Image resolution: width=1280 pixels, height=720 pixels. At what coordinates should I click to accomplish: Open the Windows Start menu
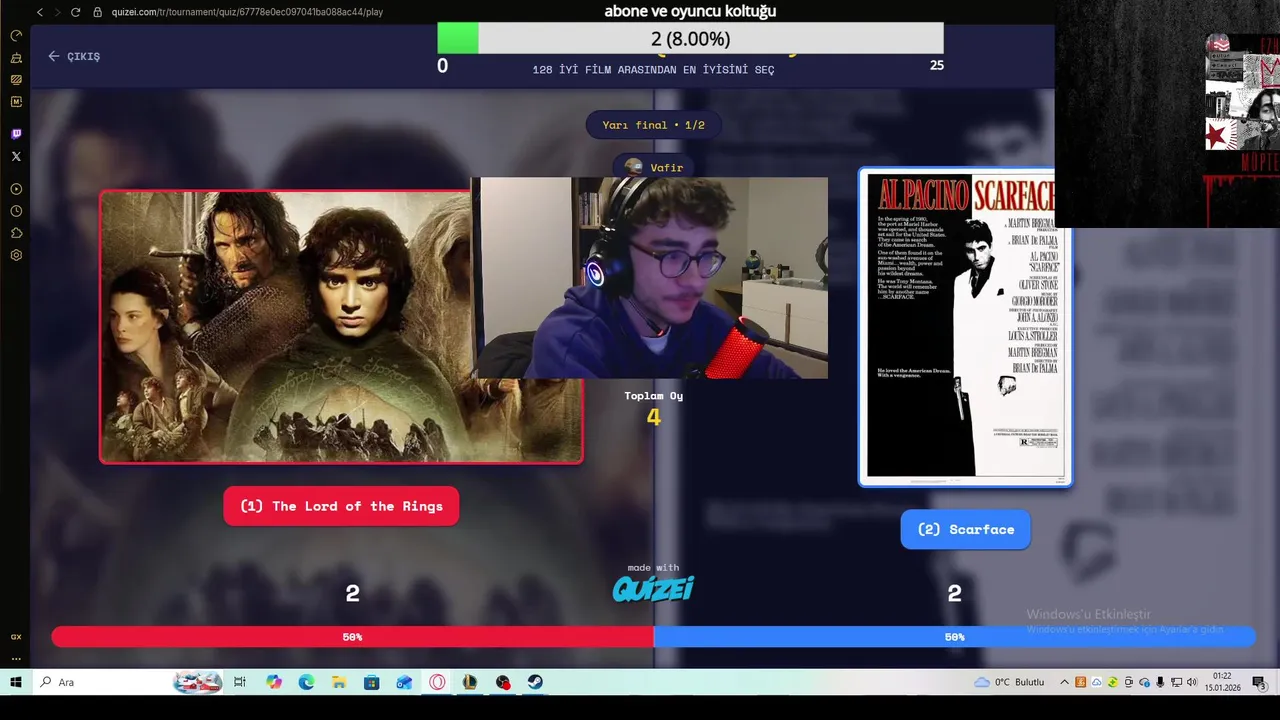coord(16,682)
